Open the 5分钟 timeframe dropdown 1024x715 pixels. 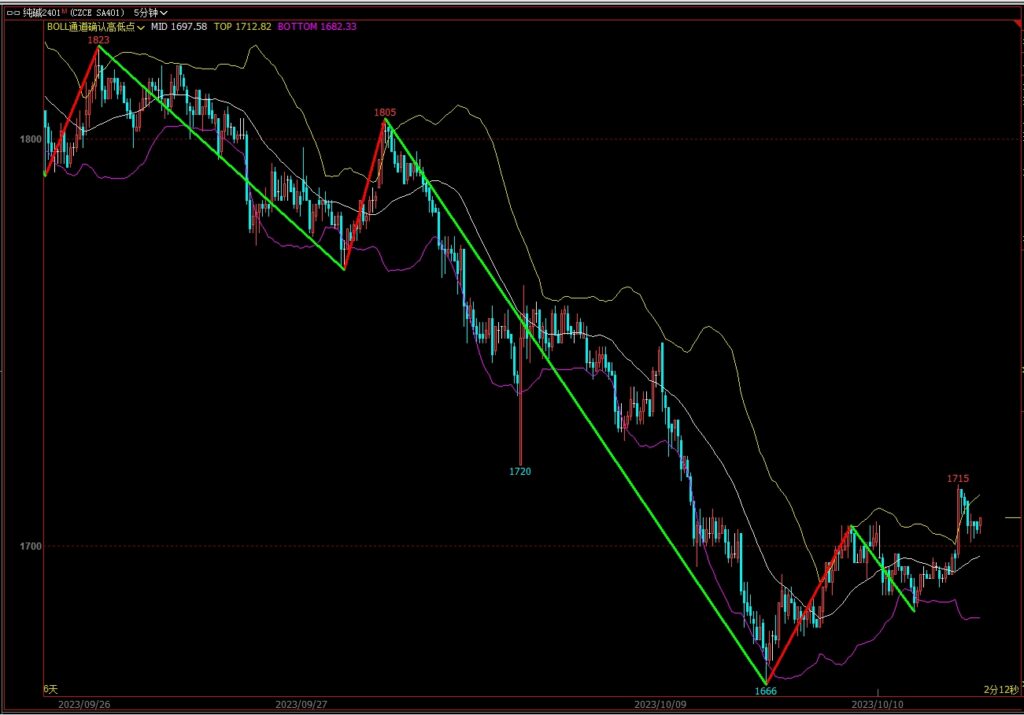click(x=150, y=12)
